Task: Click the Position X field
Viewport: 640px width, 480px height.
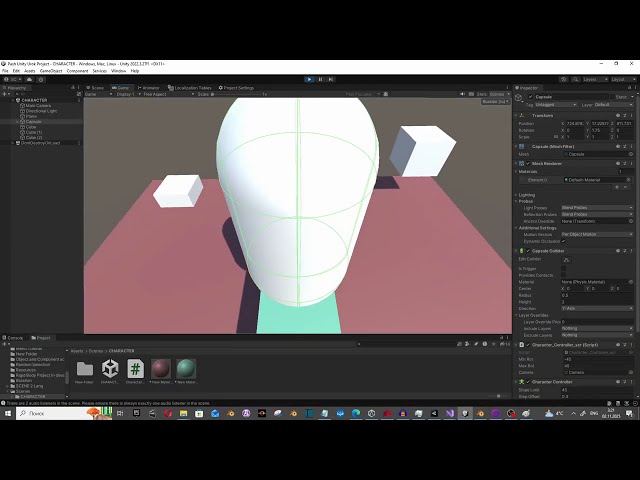Action: click(575, 123)
